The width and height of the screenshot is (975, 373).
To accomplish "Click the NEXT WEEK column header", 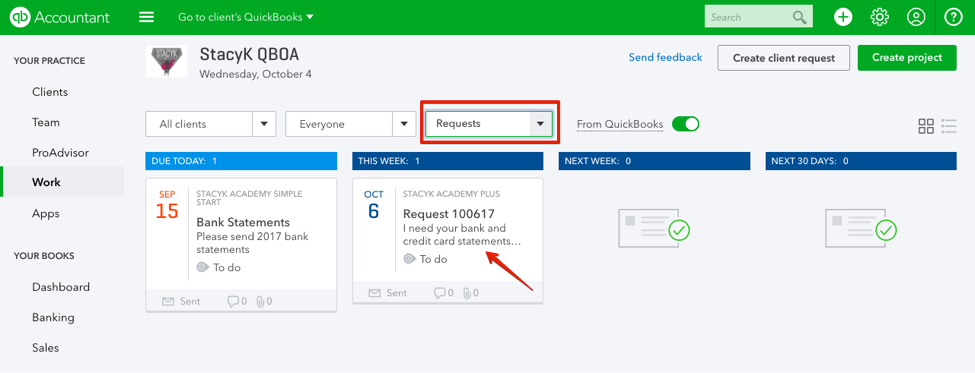I will coord(654,161).
